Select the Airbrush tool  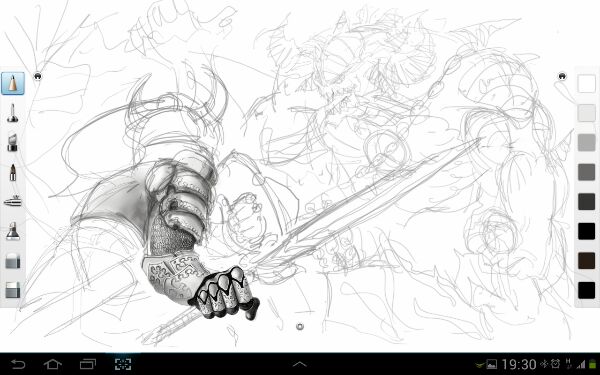[x=13, y=113]
